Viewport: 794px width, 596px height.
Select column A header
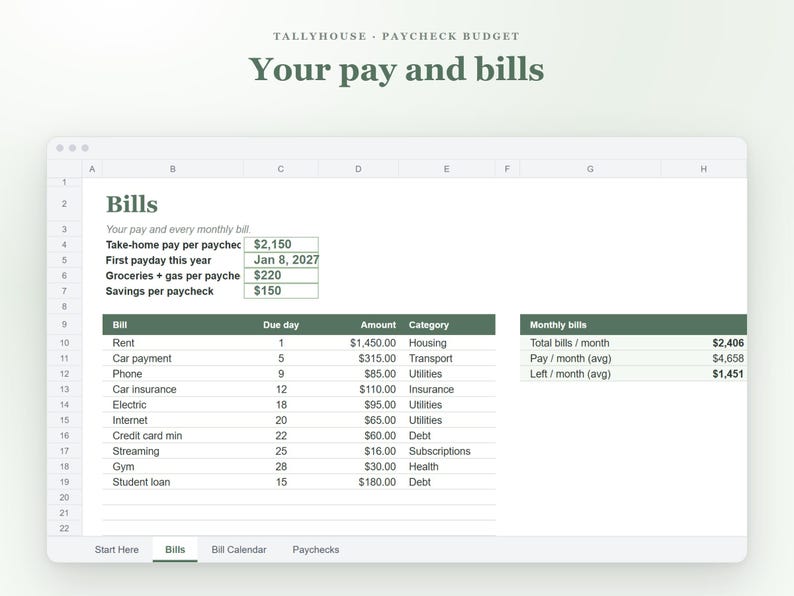[92, 169]
